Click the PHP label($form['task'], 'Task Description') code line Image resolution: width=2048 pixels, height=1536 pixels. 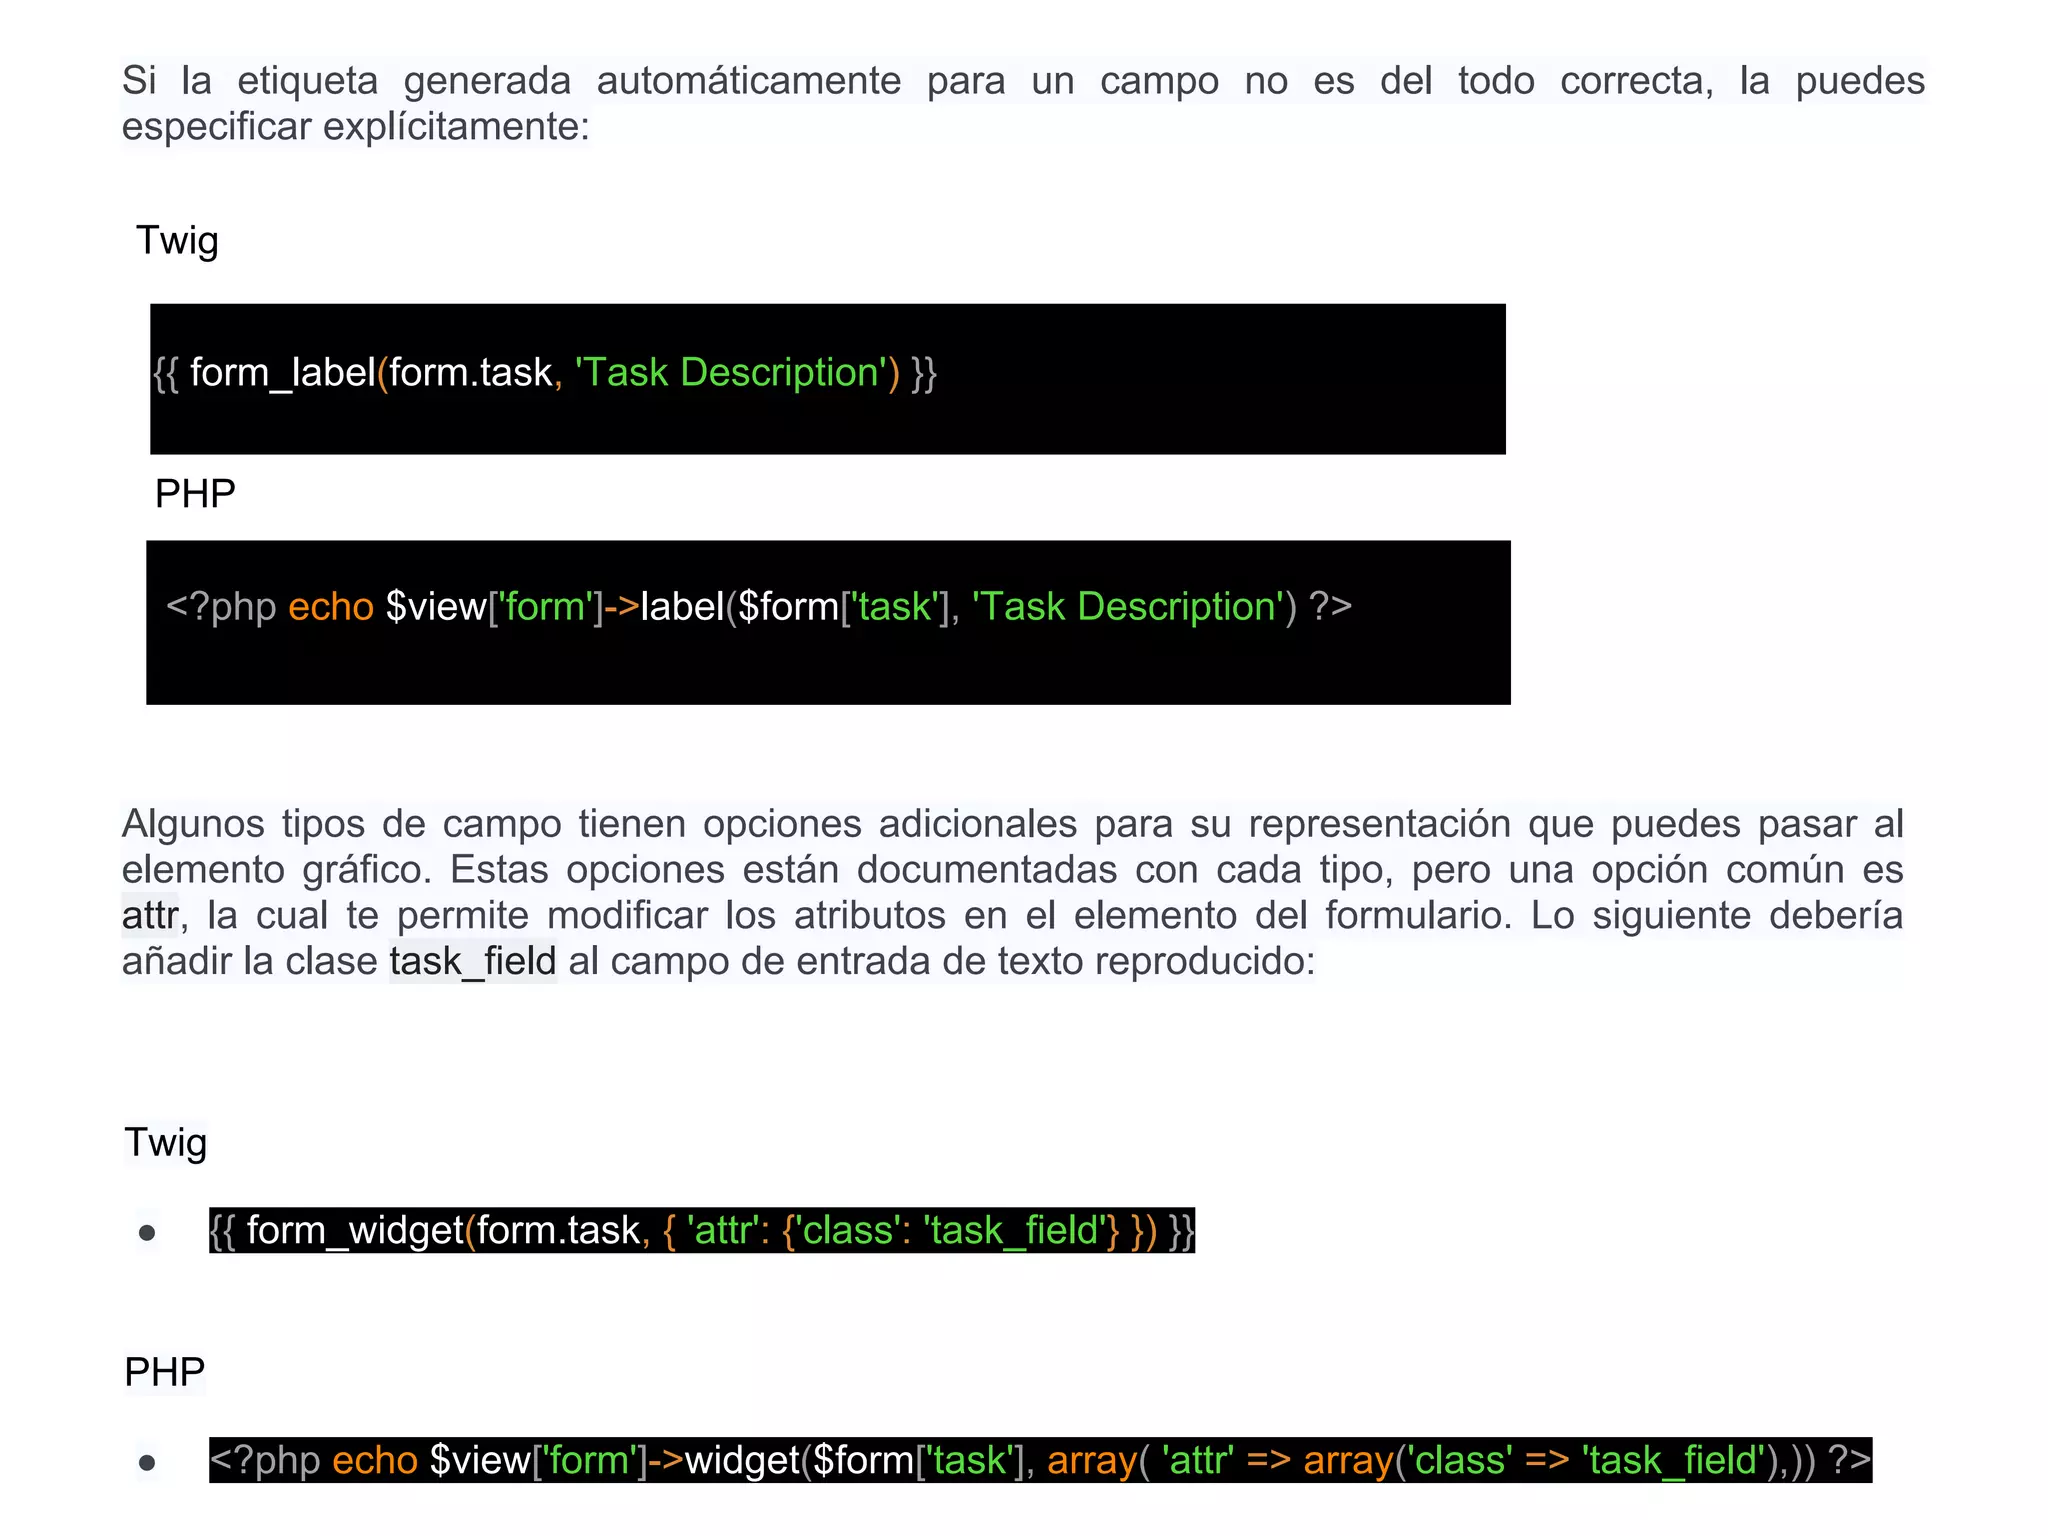pyautogui.click(x=759, y=607)
